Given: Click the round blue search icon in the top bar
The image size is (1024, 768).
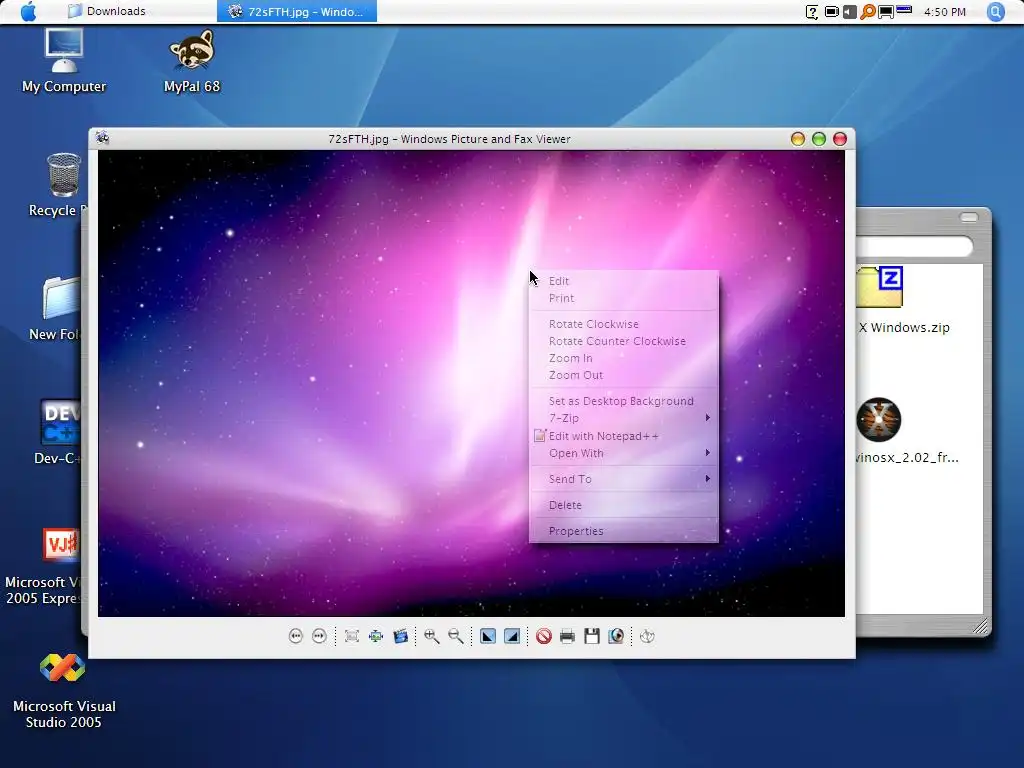Looking at the screenshot, I should click(995, 11).
